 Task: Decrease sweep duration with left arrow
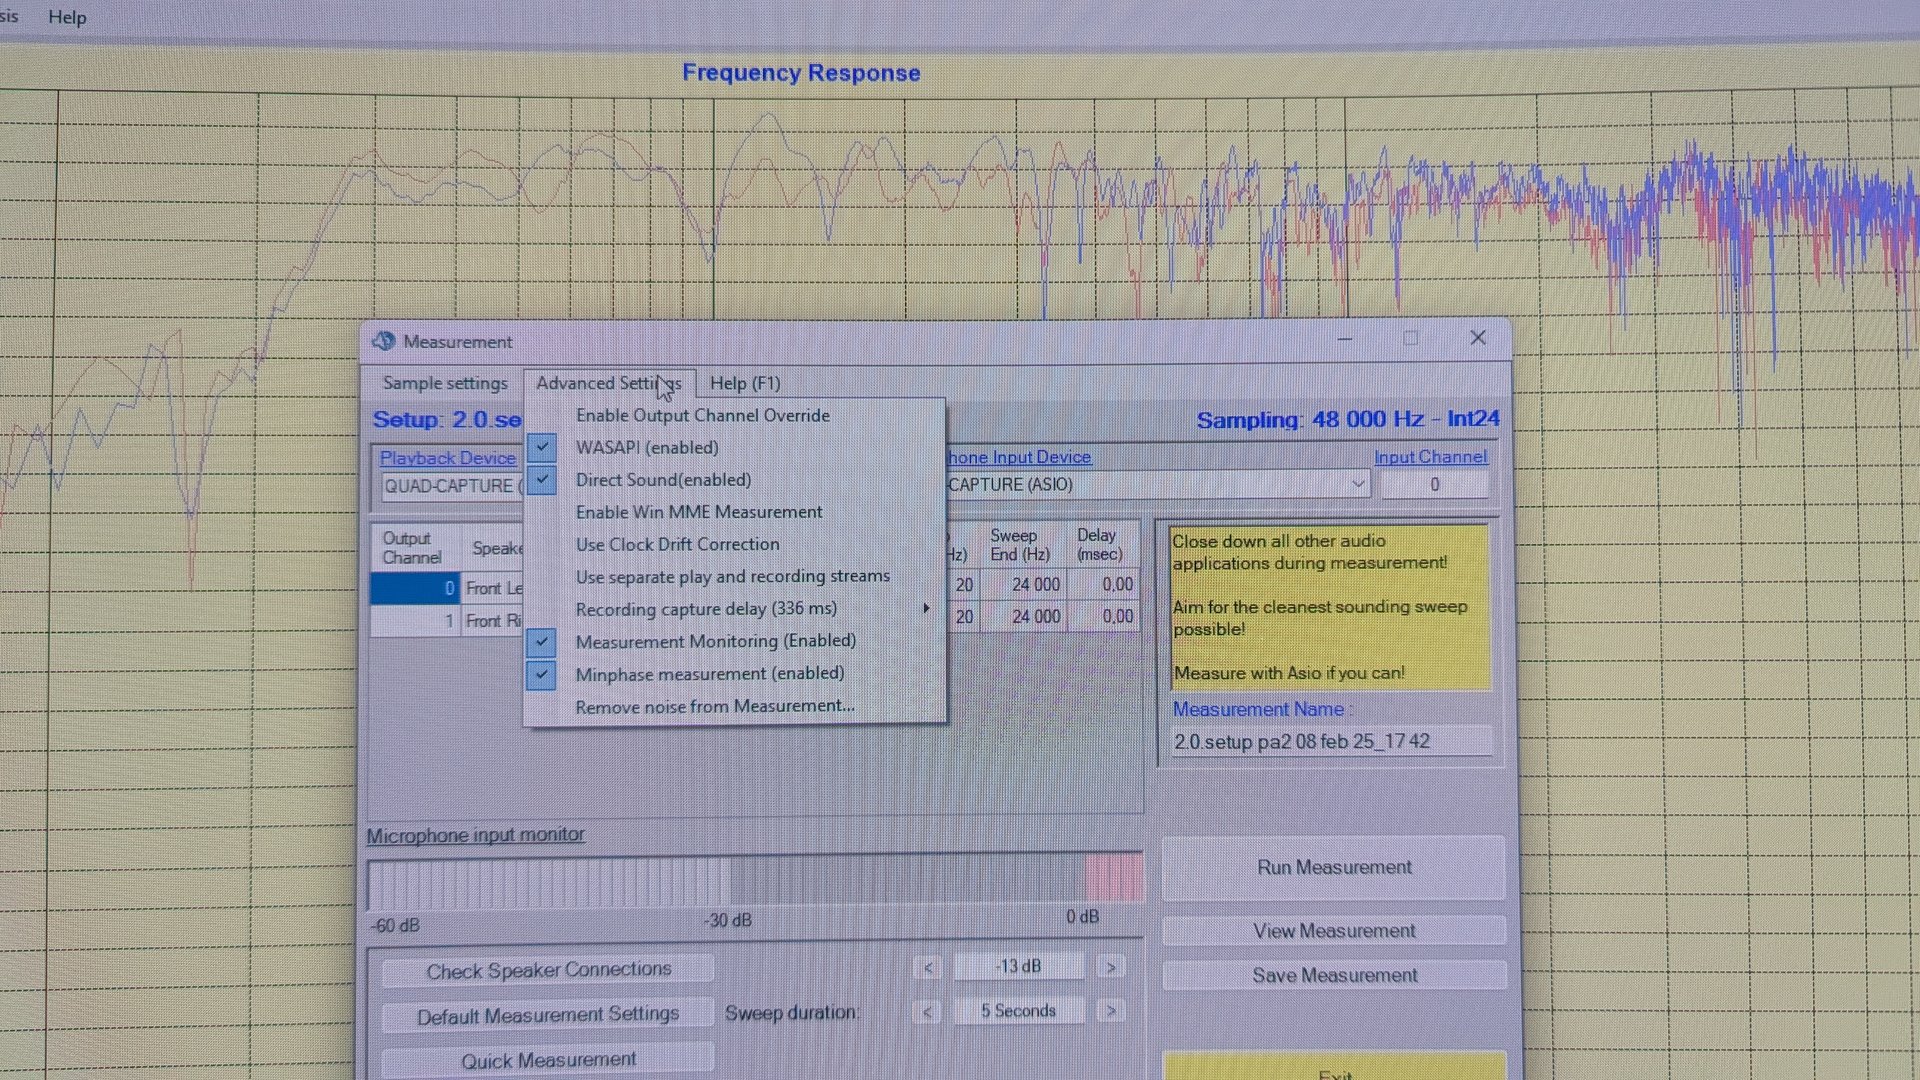[927, 1012]
